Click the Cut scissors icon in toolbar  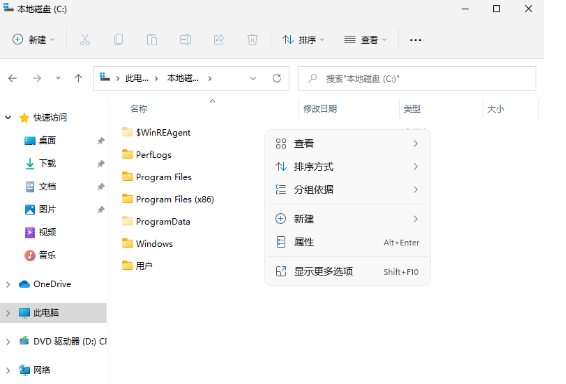coord(85,39)
